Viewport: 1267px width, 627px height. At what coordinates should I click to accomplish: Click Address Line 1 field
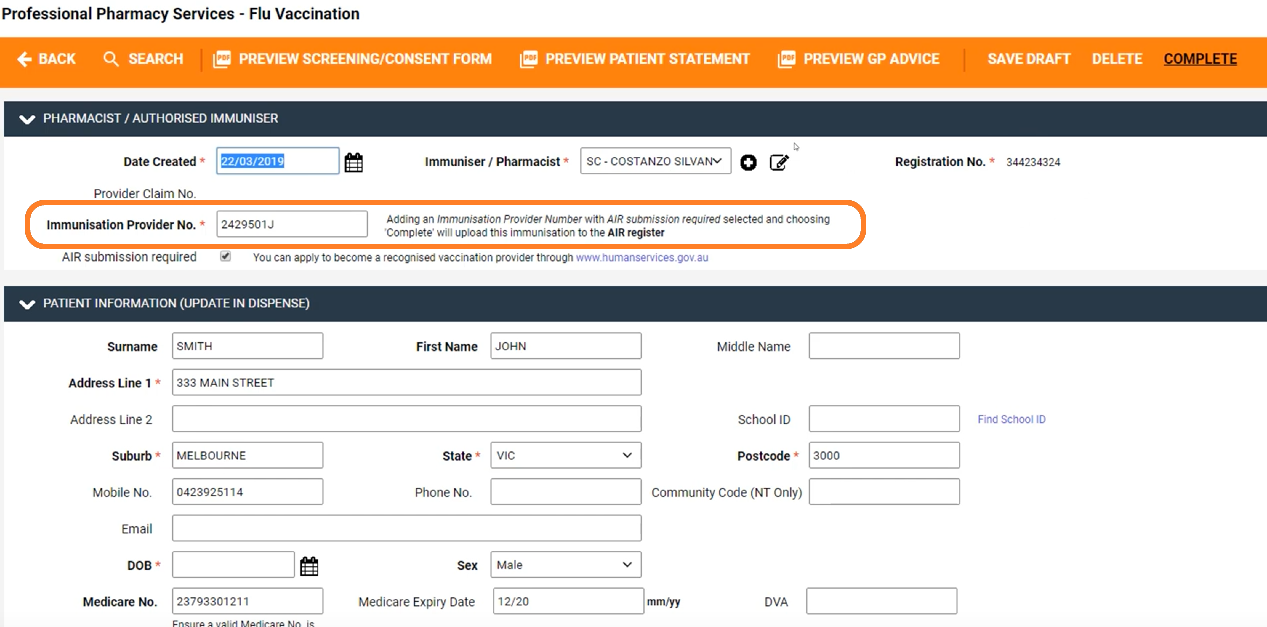tap(406, 382)
